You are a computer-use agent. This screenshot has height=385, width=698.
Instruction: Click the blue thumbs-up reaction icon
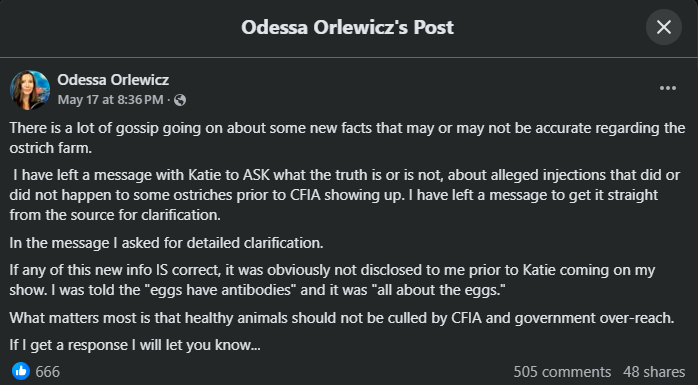pyautogui.click(x=20, y=371)
